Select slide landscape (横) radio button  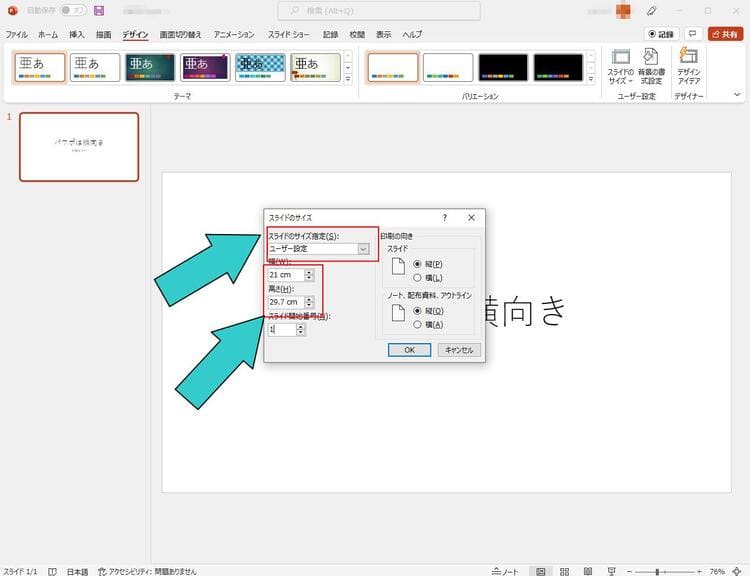[x=417, y=277]
